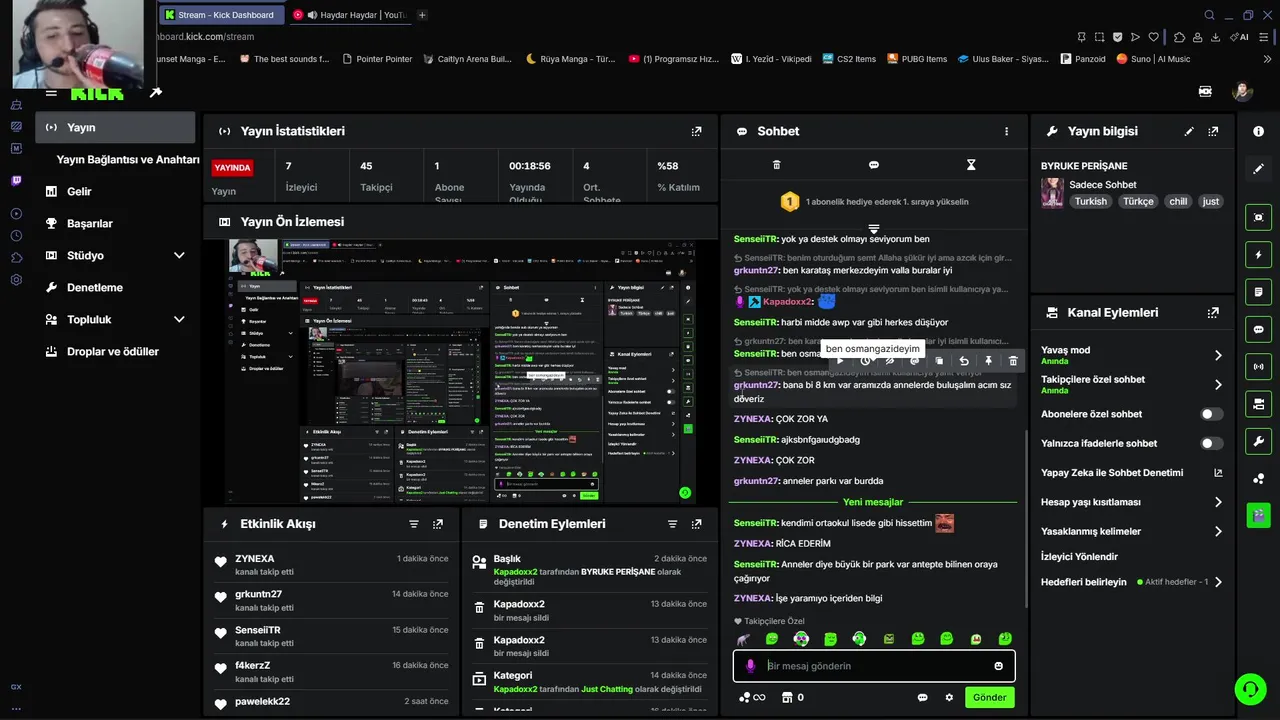
Task: Open the Sohbet panel three-dot menu
Action: (1006, 131)
